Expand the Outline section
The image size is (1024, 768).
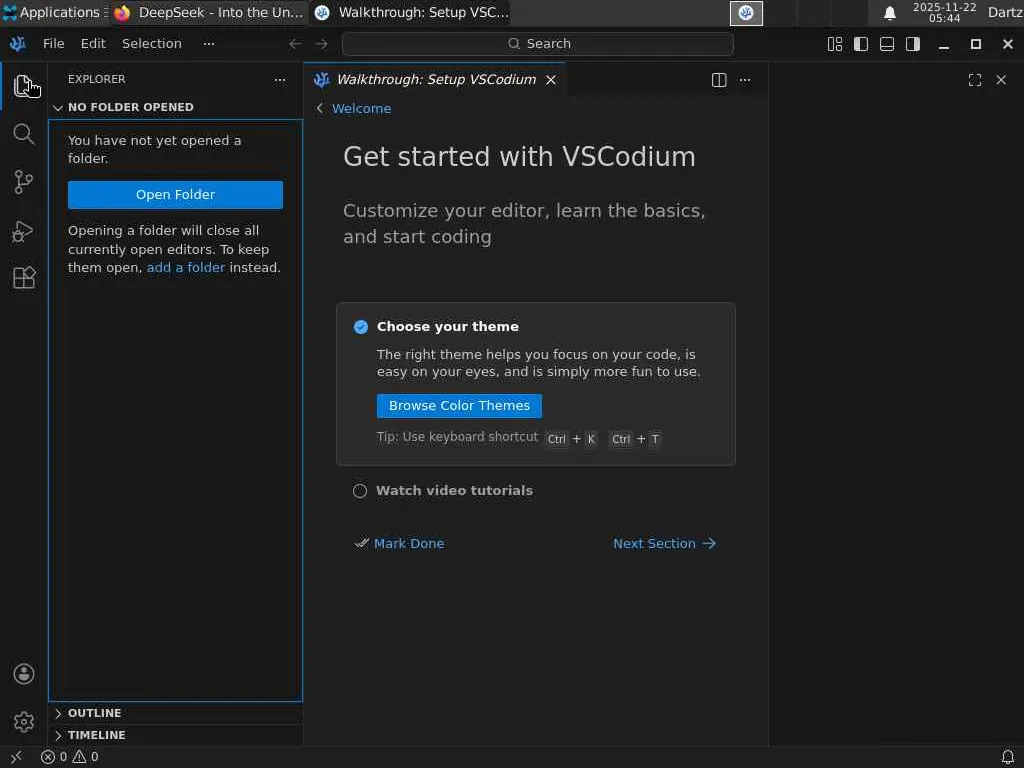tap(94, 713)
